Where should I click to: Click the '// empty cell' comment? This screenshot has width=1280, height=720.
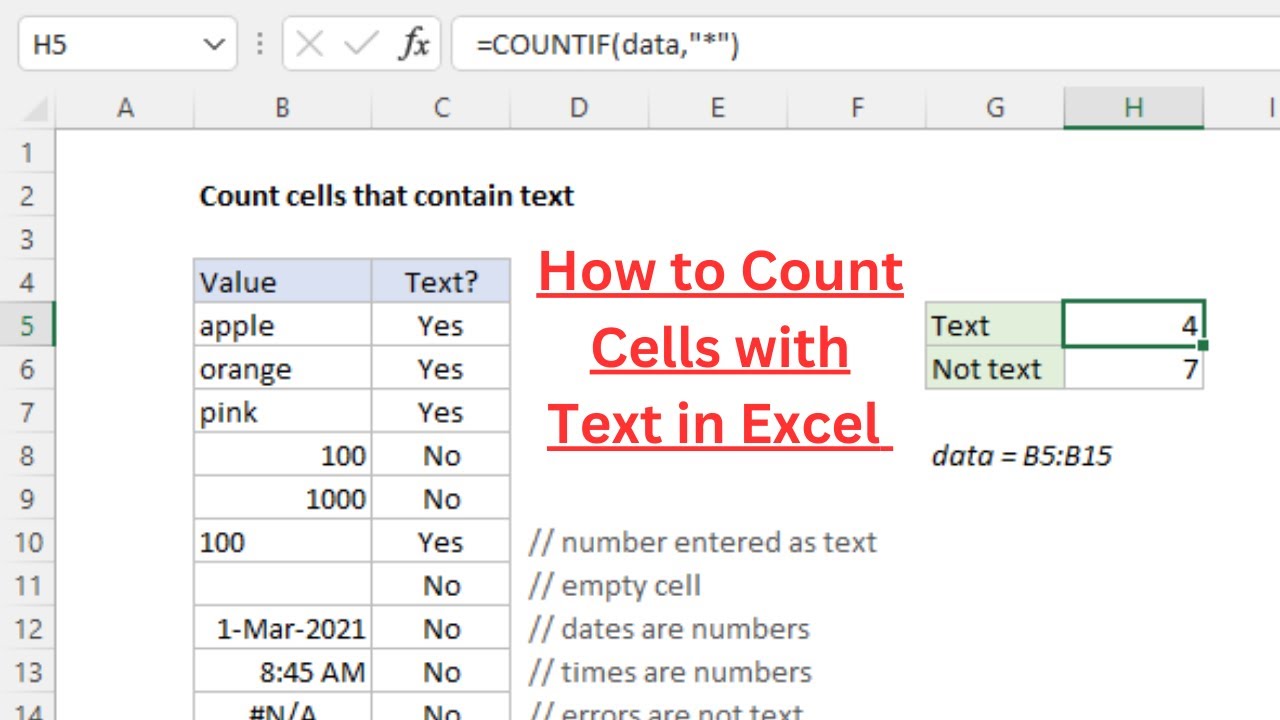[x=615, y=585]
